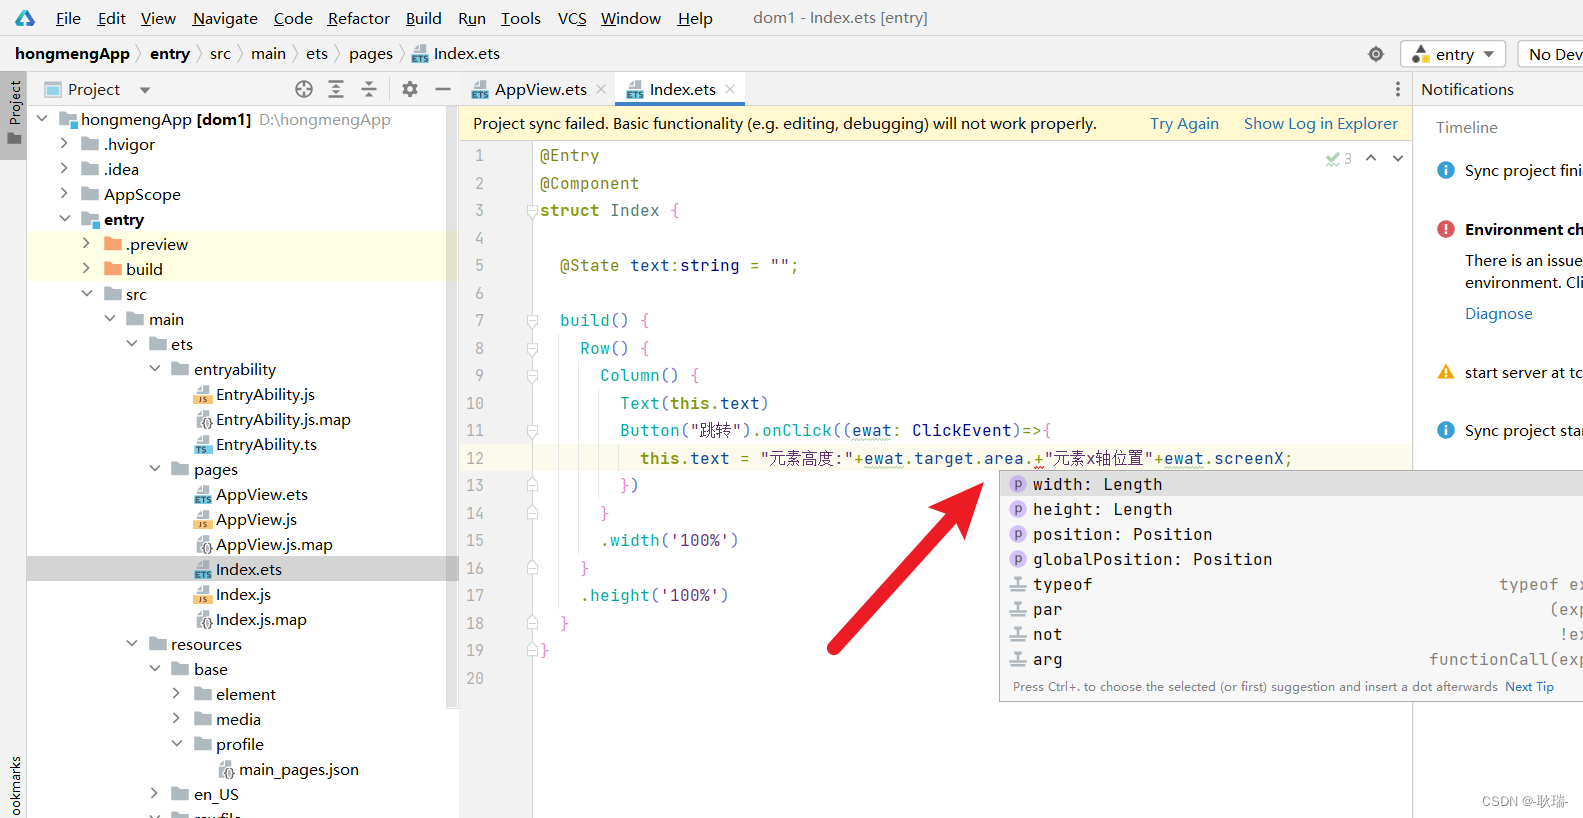Expand the element folder
The image size is (1583, 818).
pyautogui.click(x=176, y=694)
